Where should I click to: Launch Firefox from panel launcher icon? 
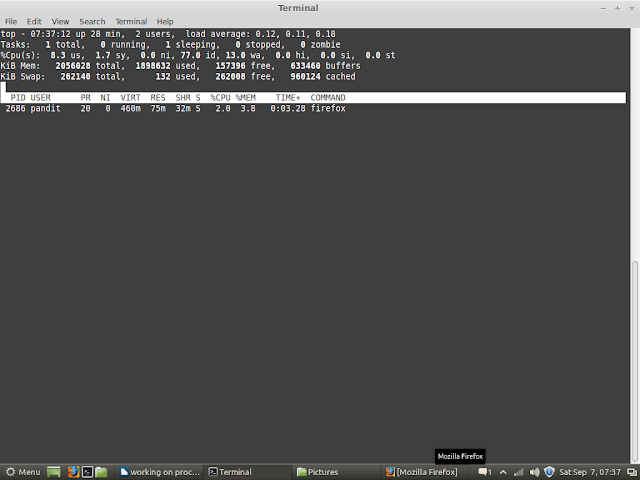pyautogui.click(x=73, y=472)
